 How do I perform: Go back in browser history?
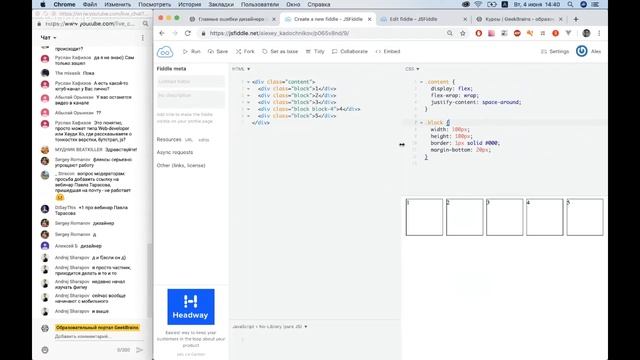click(x=162, y=33)
